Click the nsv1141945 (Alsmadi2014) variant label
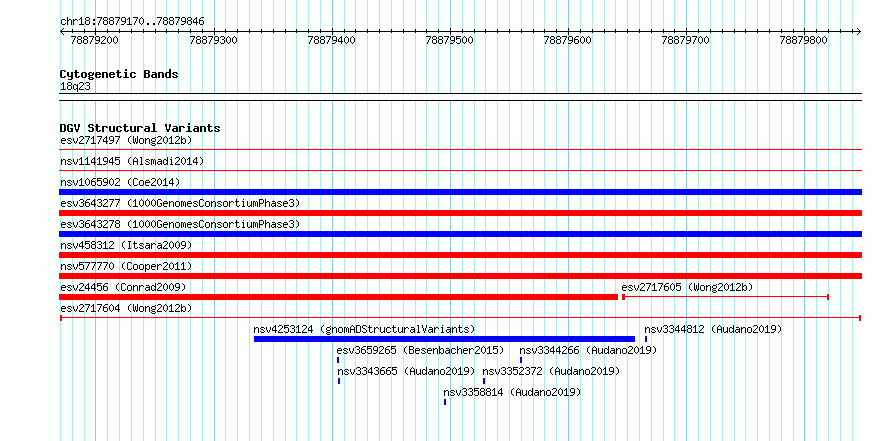 [x=132, y=161]
